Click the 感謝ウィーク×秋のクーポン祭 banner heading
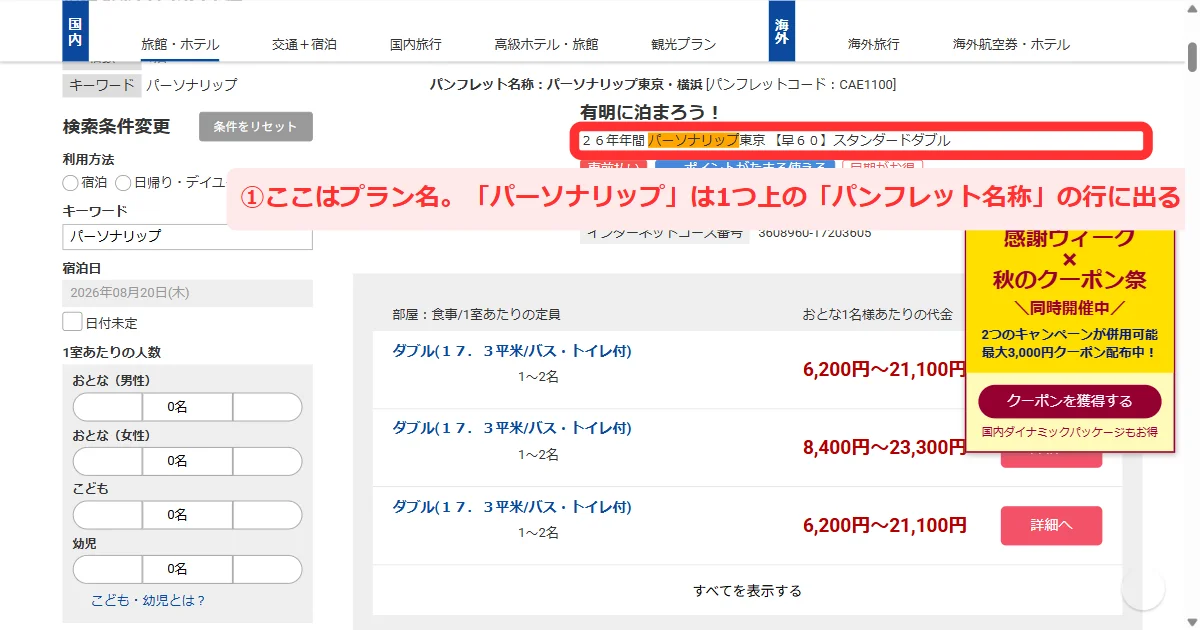This screenshot has height=630, width=1200. point(1070,258)
